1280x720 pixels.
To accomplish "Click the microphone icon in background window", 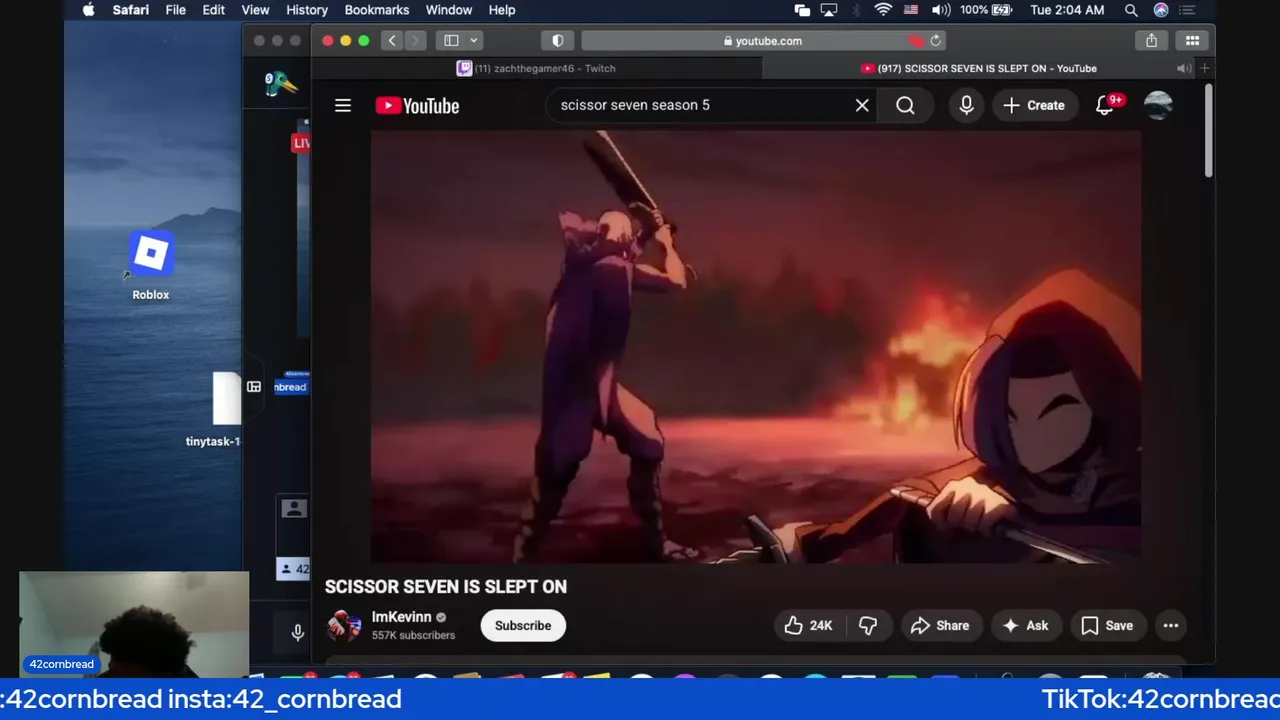I will (x=297, y=632).
